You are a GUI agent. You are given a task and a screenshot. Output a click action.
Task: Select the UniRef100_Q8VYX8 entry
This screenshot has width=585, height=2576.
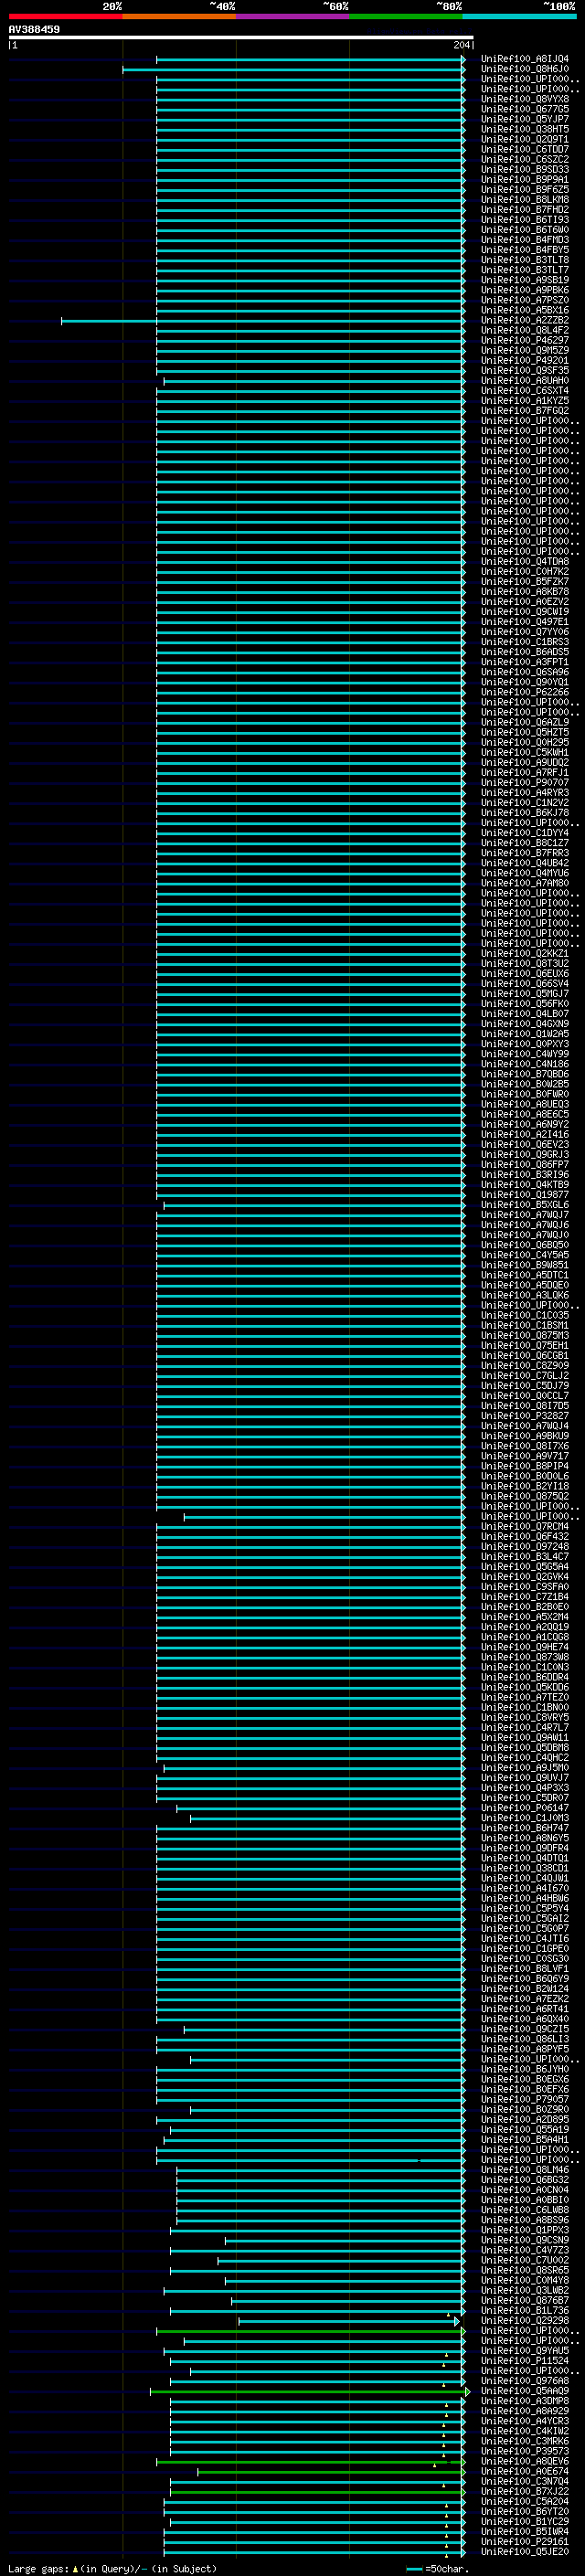pos(525,99)
